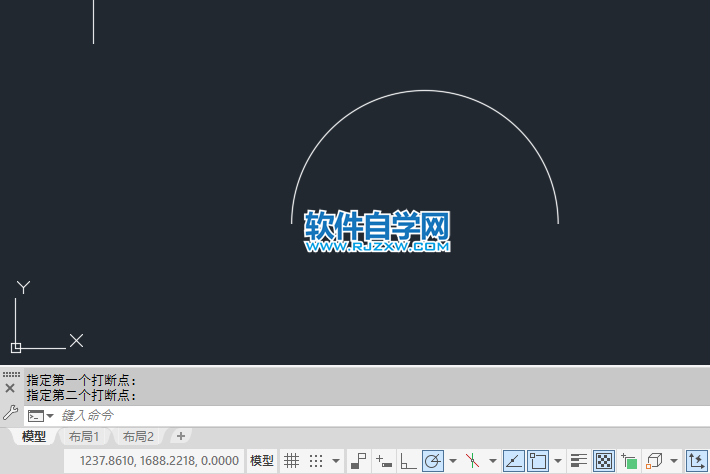The image size is (710, 474).
Task: Click command history line 指定第一个打断点
Action: (x=82, y=380)
